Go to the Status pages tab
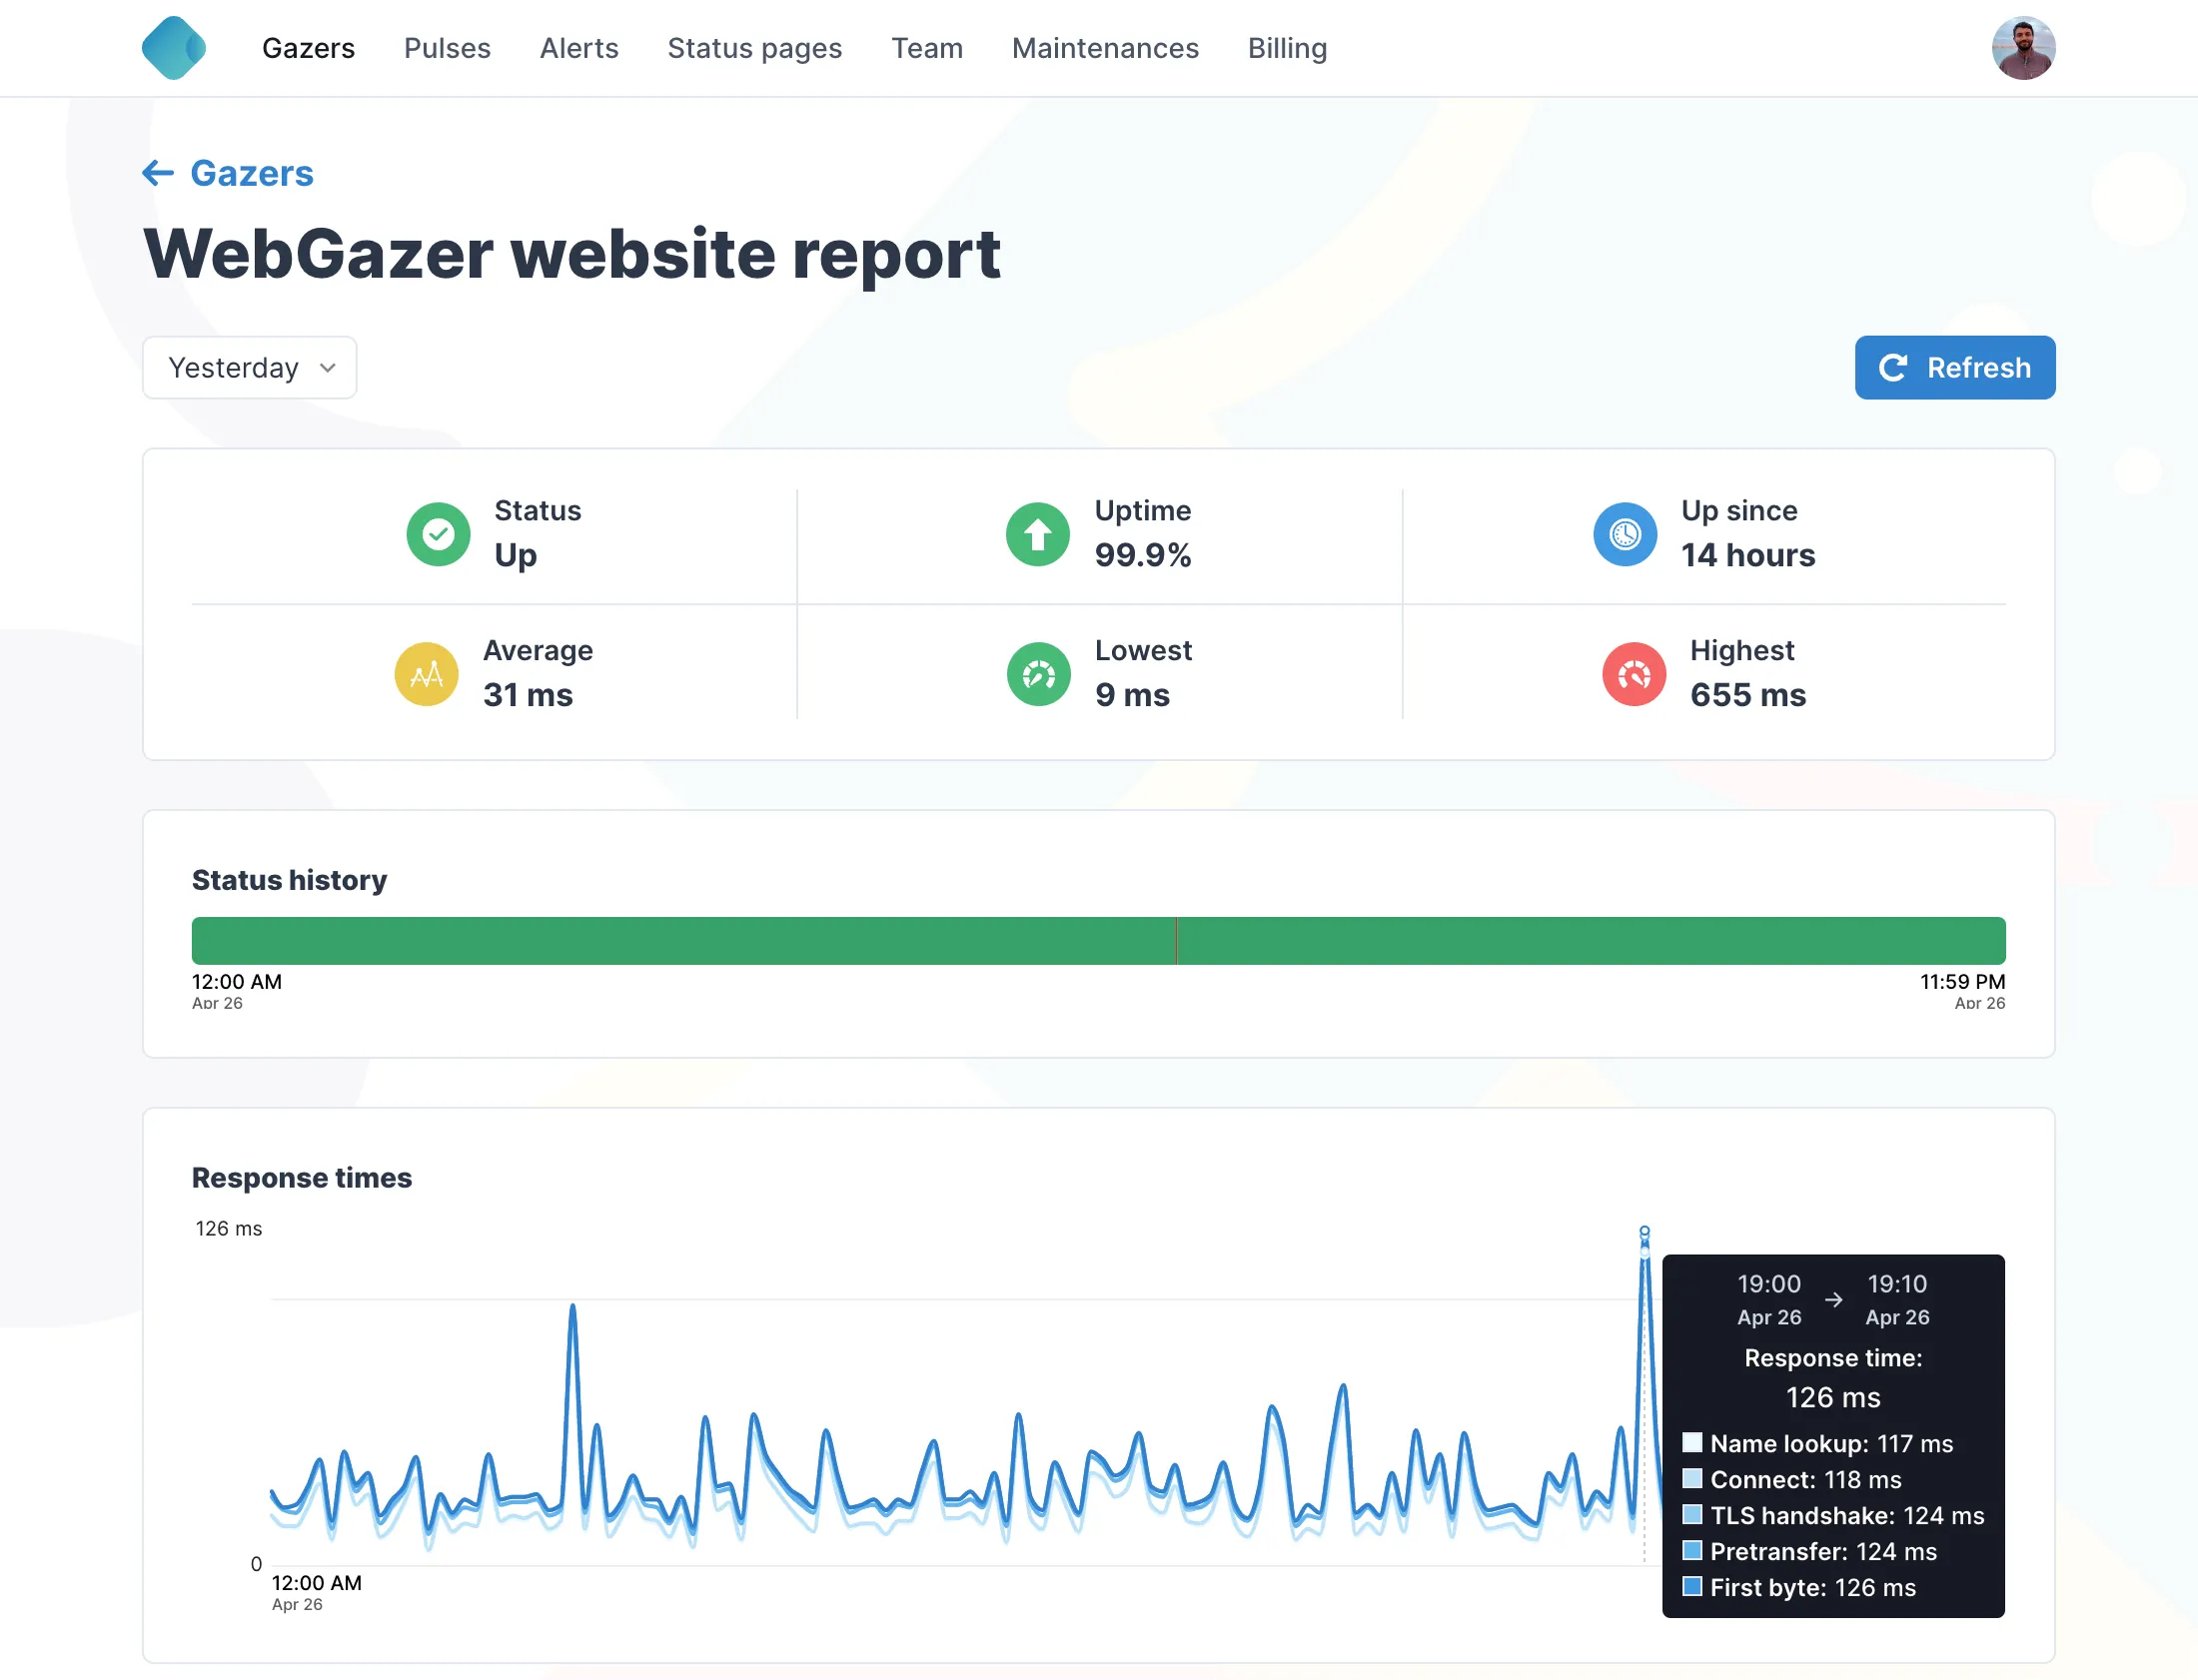The image size is (2198, 1680). click(754, 48)
